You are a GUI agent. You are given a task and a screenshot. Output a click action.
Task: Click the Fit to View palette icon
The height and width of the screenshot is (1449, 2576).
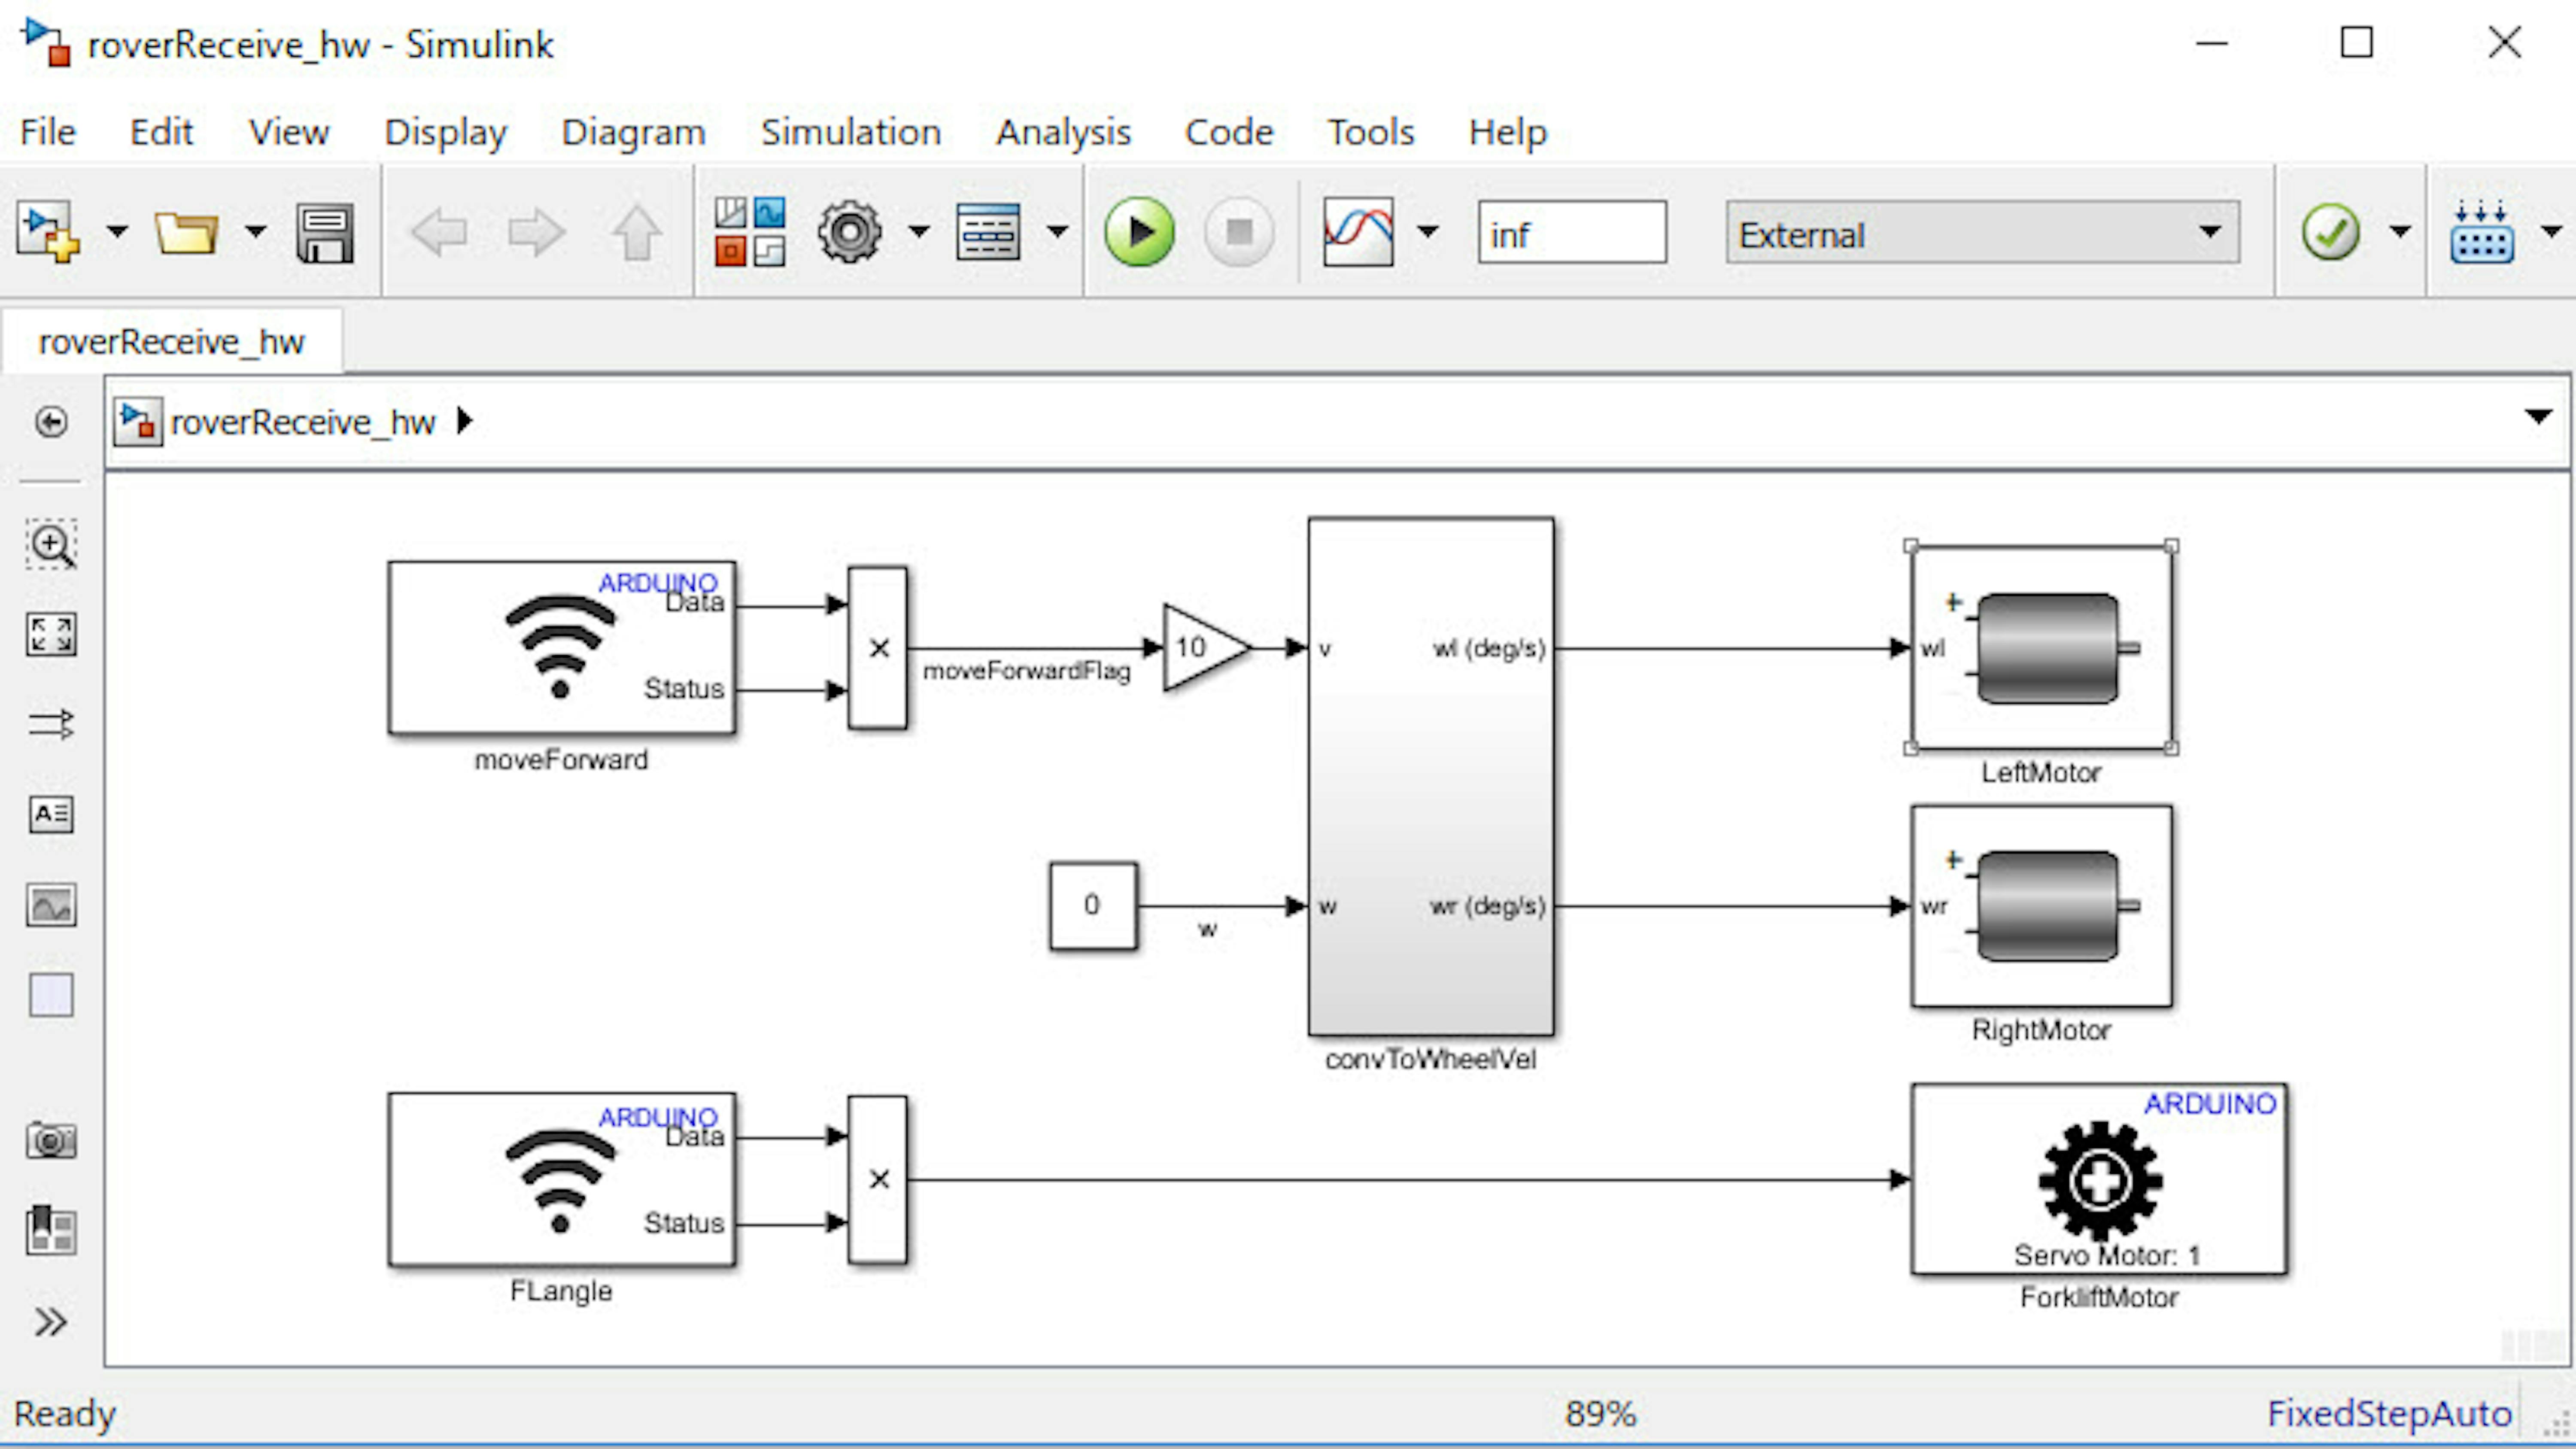[x=51, y=634]
